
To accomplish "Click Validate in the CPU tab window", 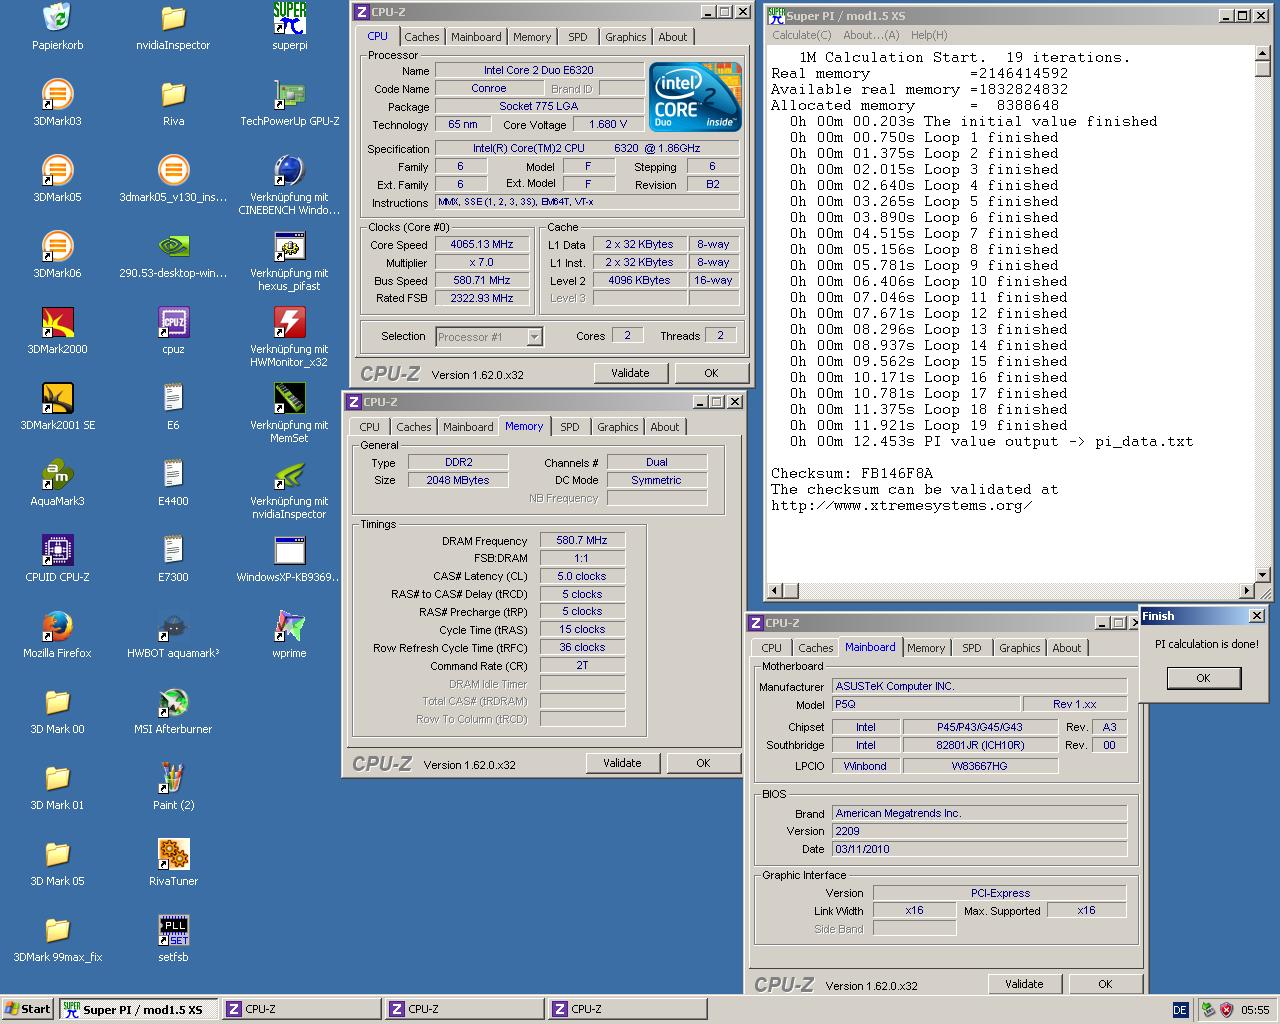I will click(630, 373).
